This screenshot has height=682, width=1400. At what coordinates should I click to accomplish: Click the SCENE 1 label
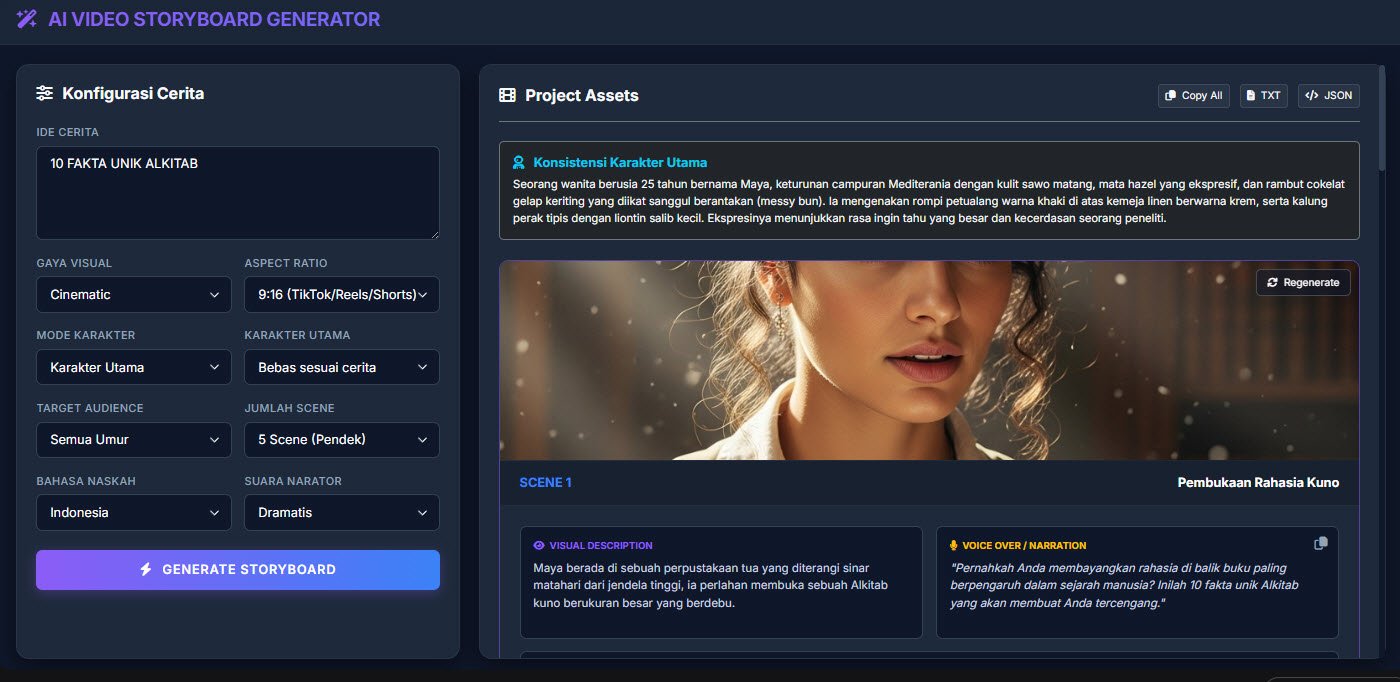click(x=545, y=483)
